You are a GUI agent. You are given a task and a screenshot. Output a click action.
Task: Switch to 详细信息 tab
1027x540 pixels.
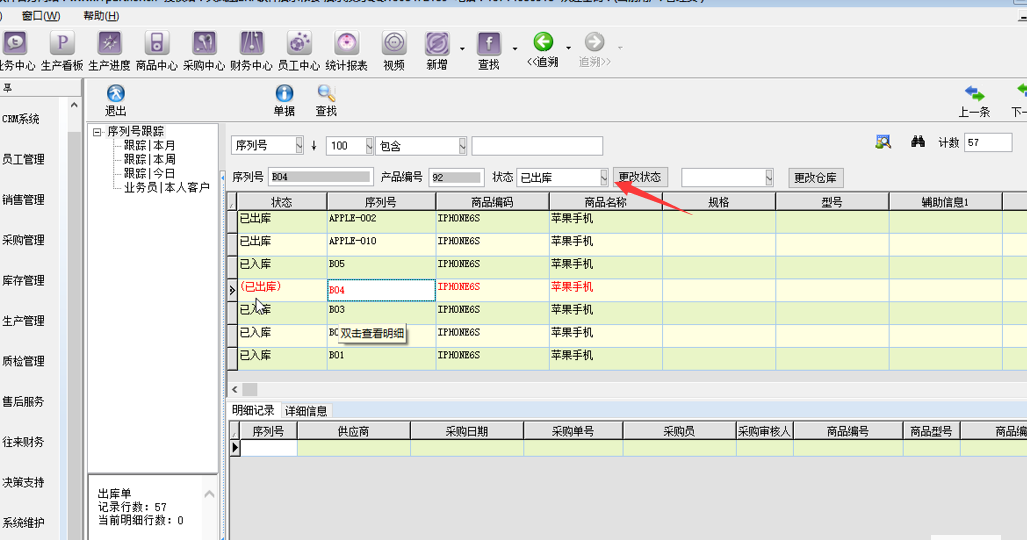point(306,411)
